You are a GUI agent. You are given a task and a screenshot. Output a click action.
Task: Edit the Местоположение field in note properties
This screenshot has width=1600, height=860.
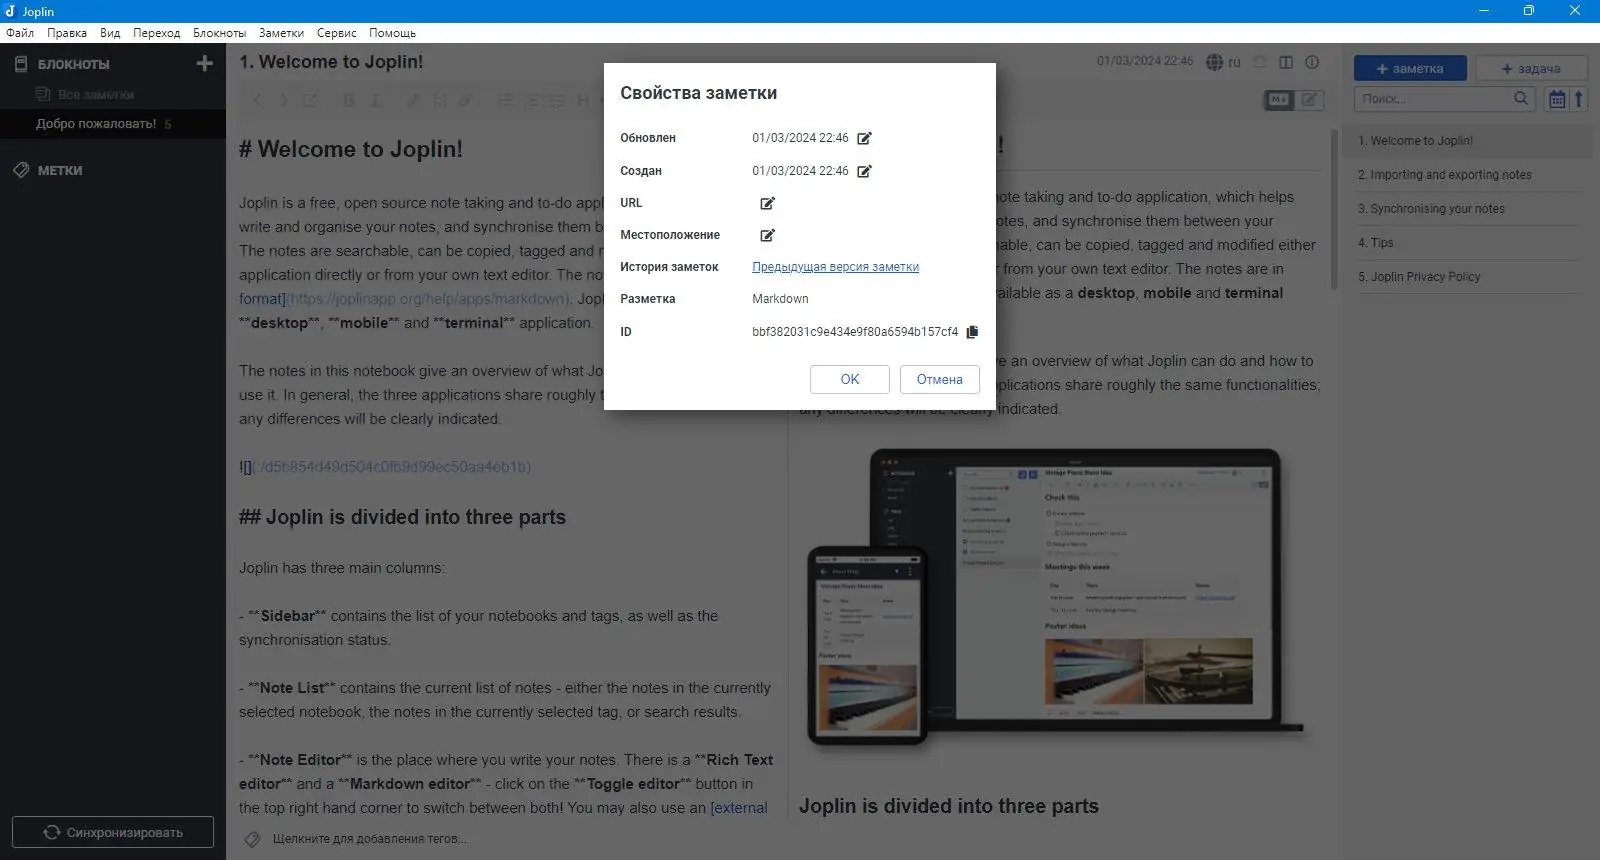click(x=768, y=235)
